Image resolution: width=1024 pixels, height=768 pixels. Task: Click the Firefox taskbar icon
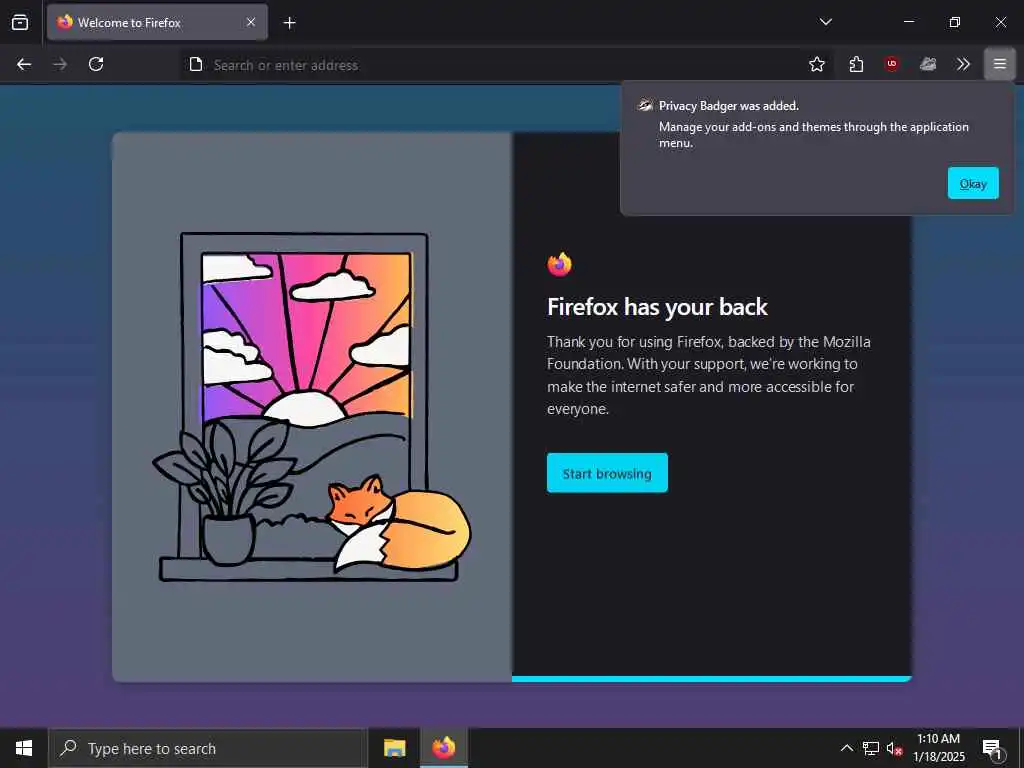pos(443,748)
